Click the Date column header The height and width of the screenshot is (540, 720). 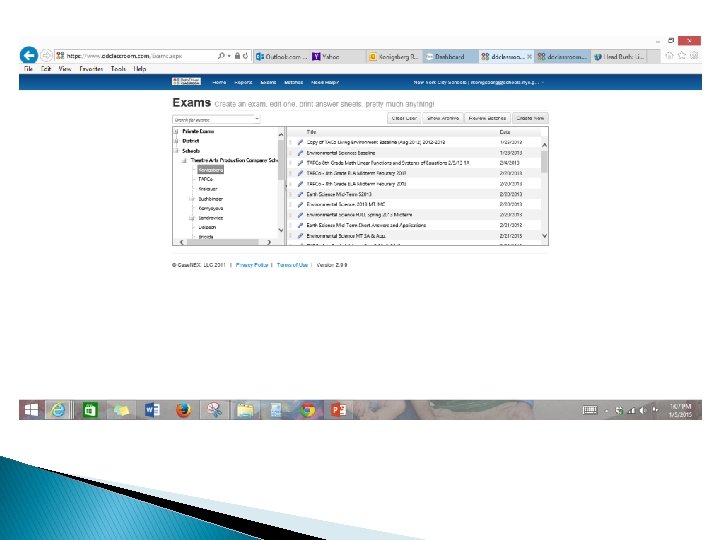pyautogui.click(x=505, y=132)
